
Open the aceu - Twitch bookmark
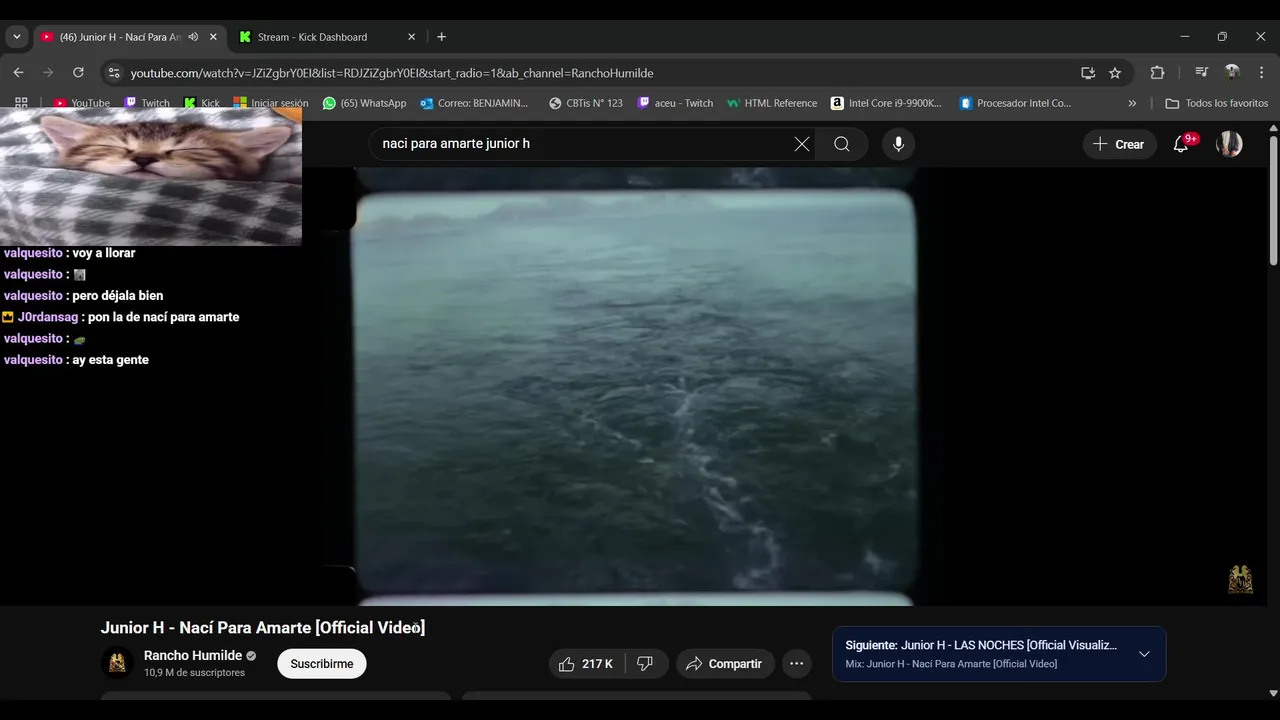coord(676,103)
